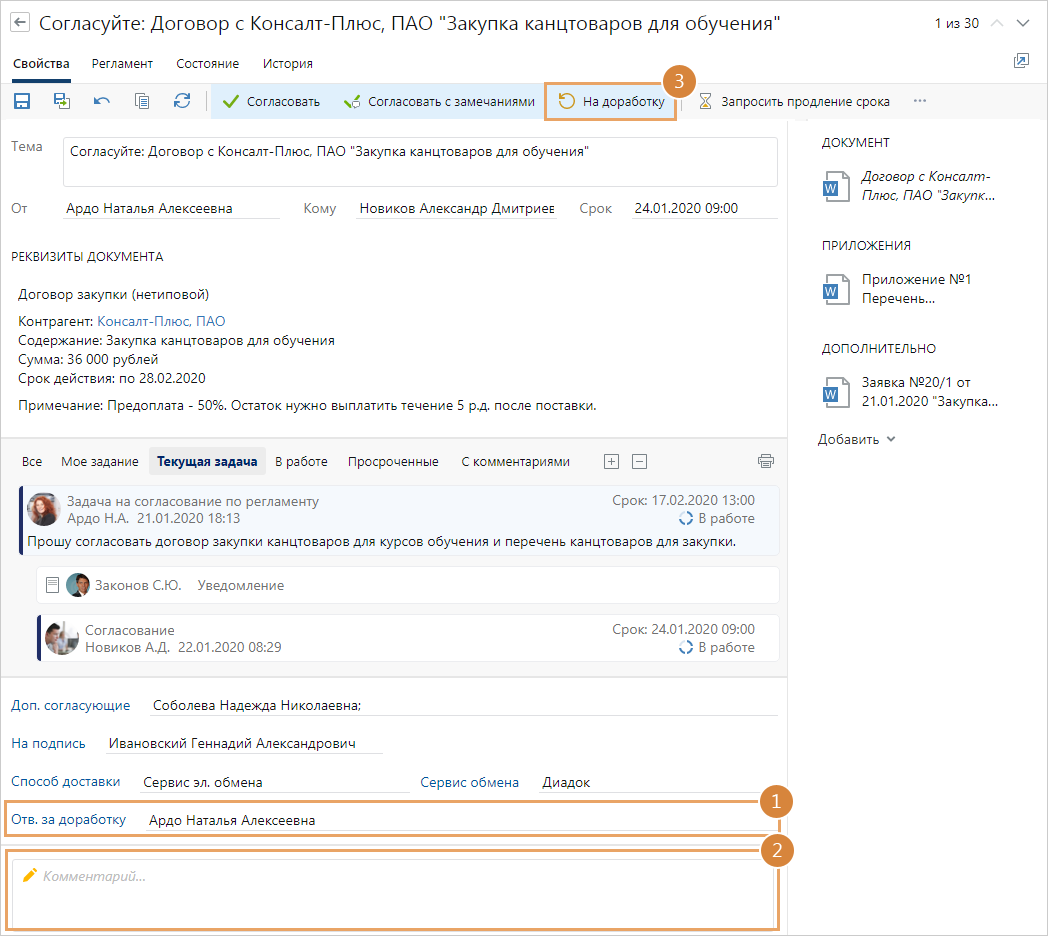Click the Согласовать с замечаниями button

446,101
